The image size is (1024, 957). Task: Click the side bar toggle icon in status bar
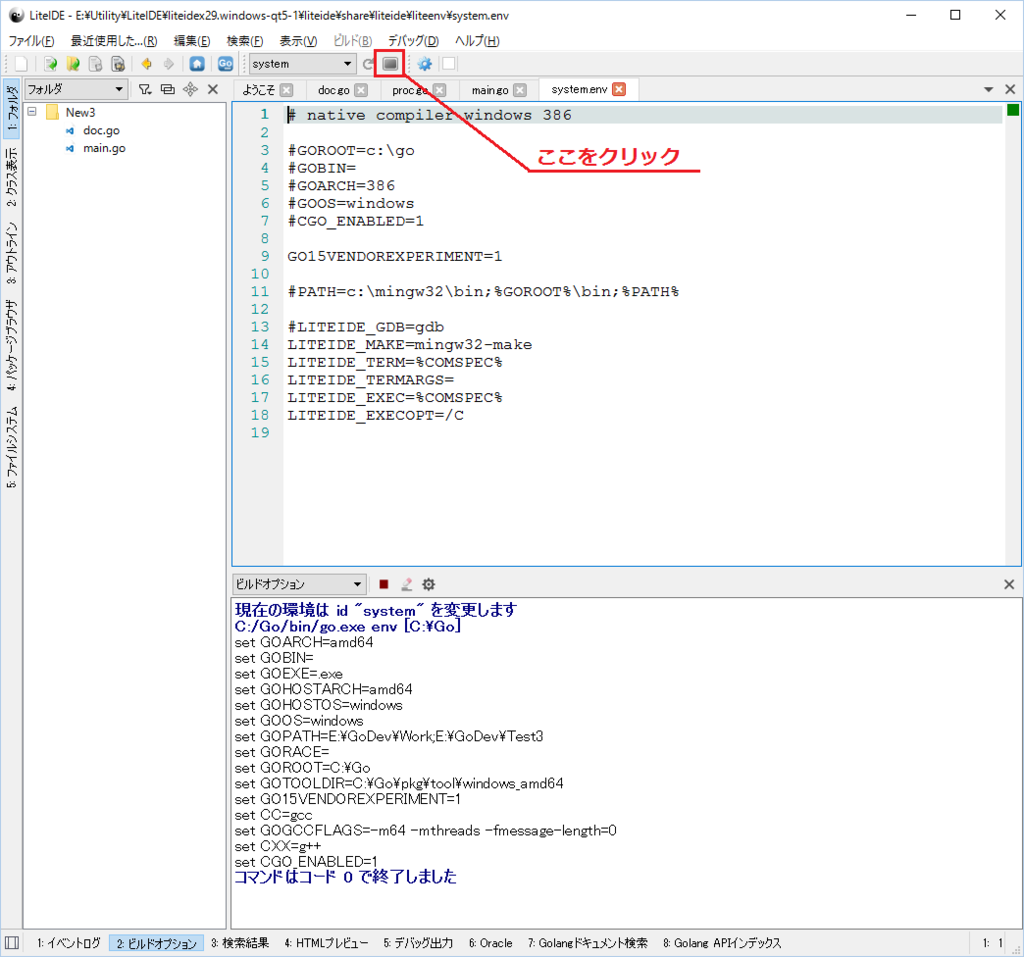[12, 943]
